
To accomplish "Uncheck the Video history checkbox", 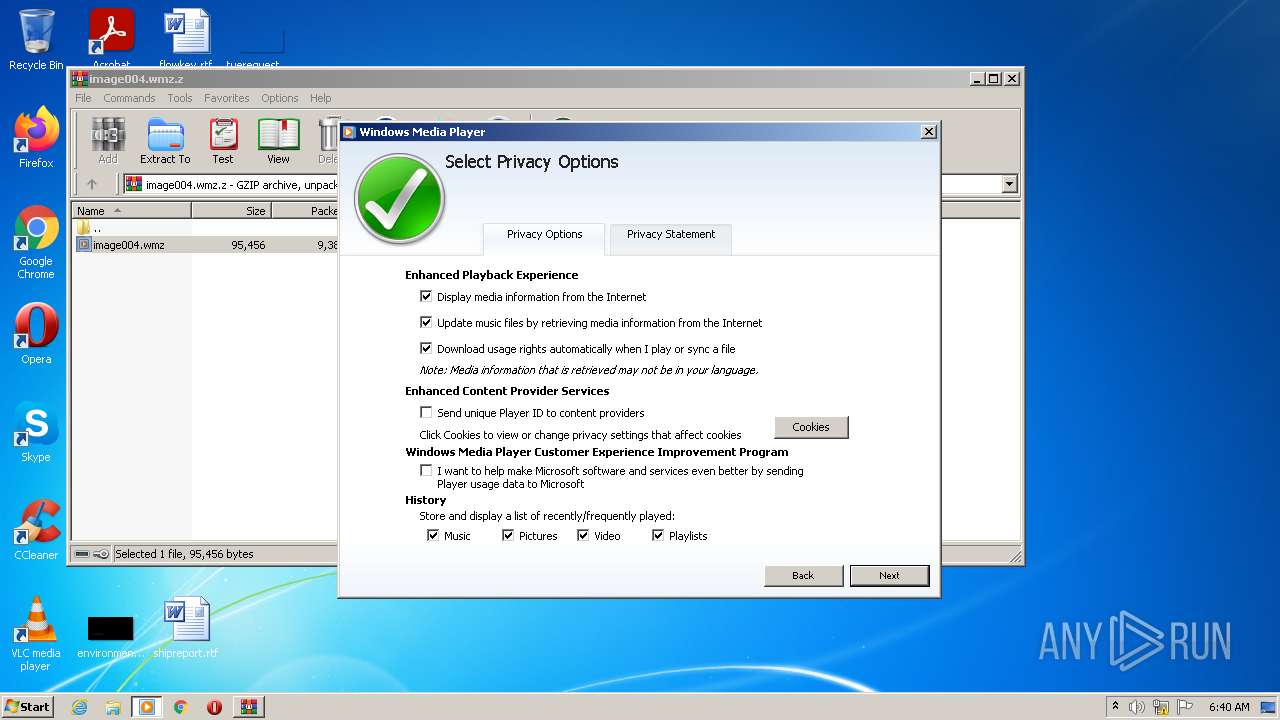I will click(x=583, y=536).
